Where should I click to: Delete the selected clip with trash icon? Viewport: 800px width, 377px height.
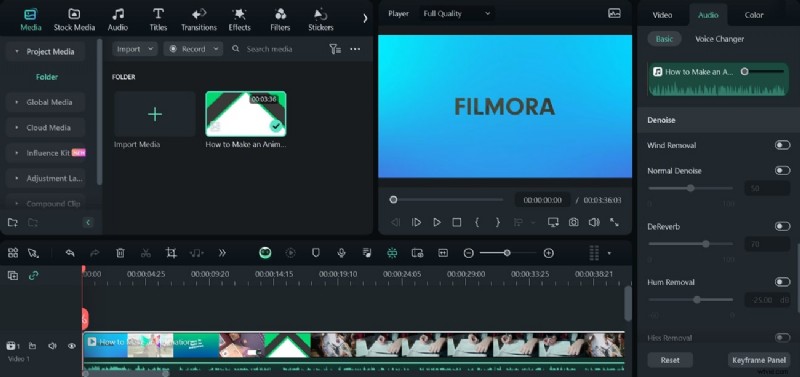(x=120, y=253)
